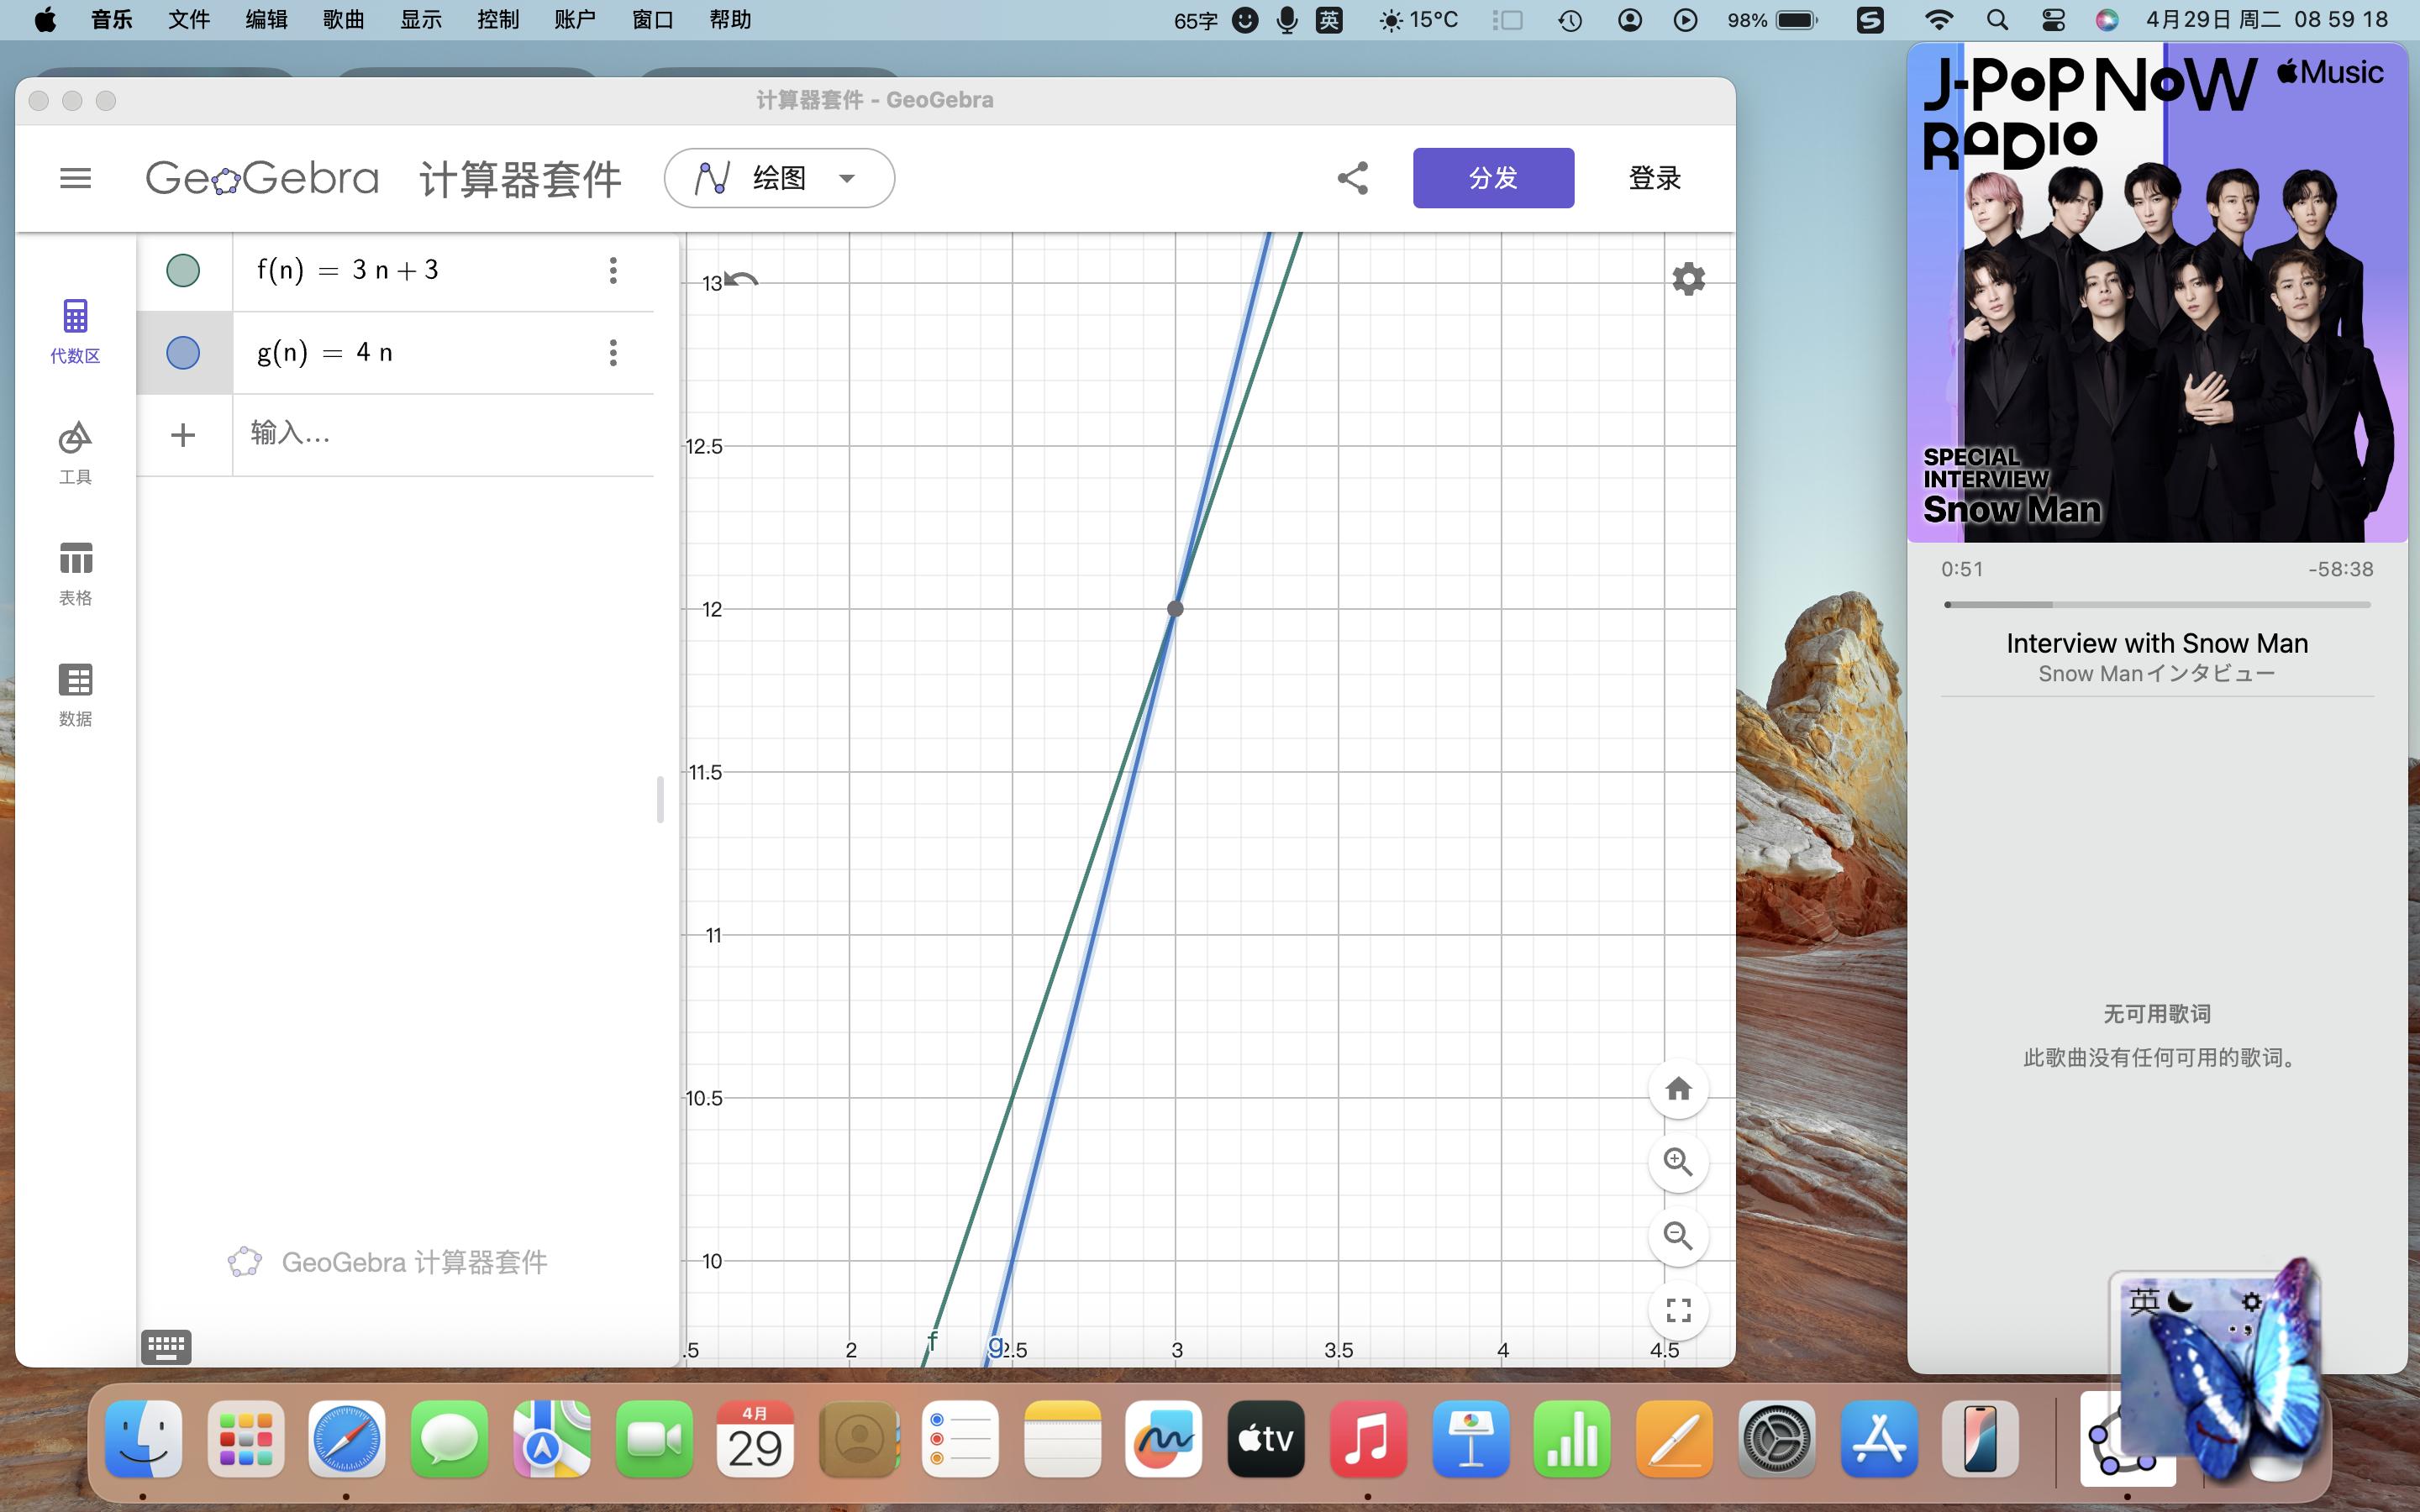This screenshot has height=1512, width=2420.
Task: Seek in the Music playback progress bar
Action: point(2157,604)
